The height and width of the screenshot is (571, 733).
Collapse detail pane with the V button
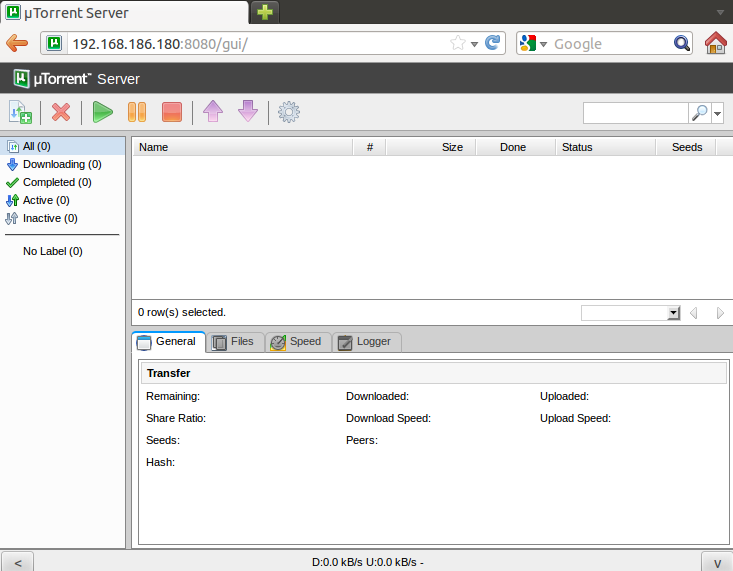(x=717, y=562)
